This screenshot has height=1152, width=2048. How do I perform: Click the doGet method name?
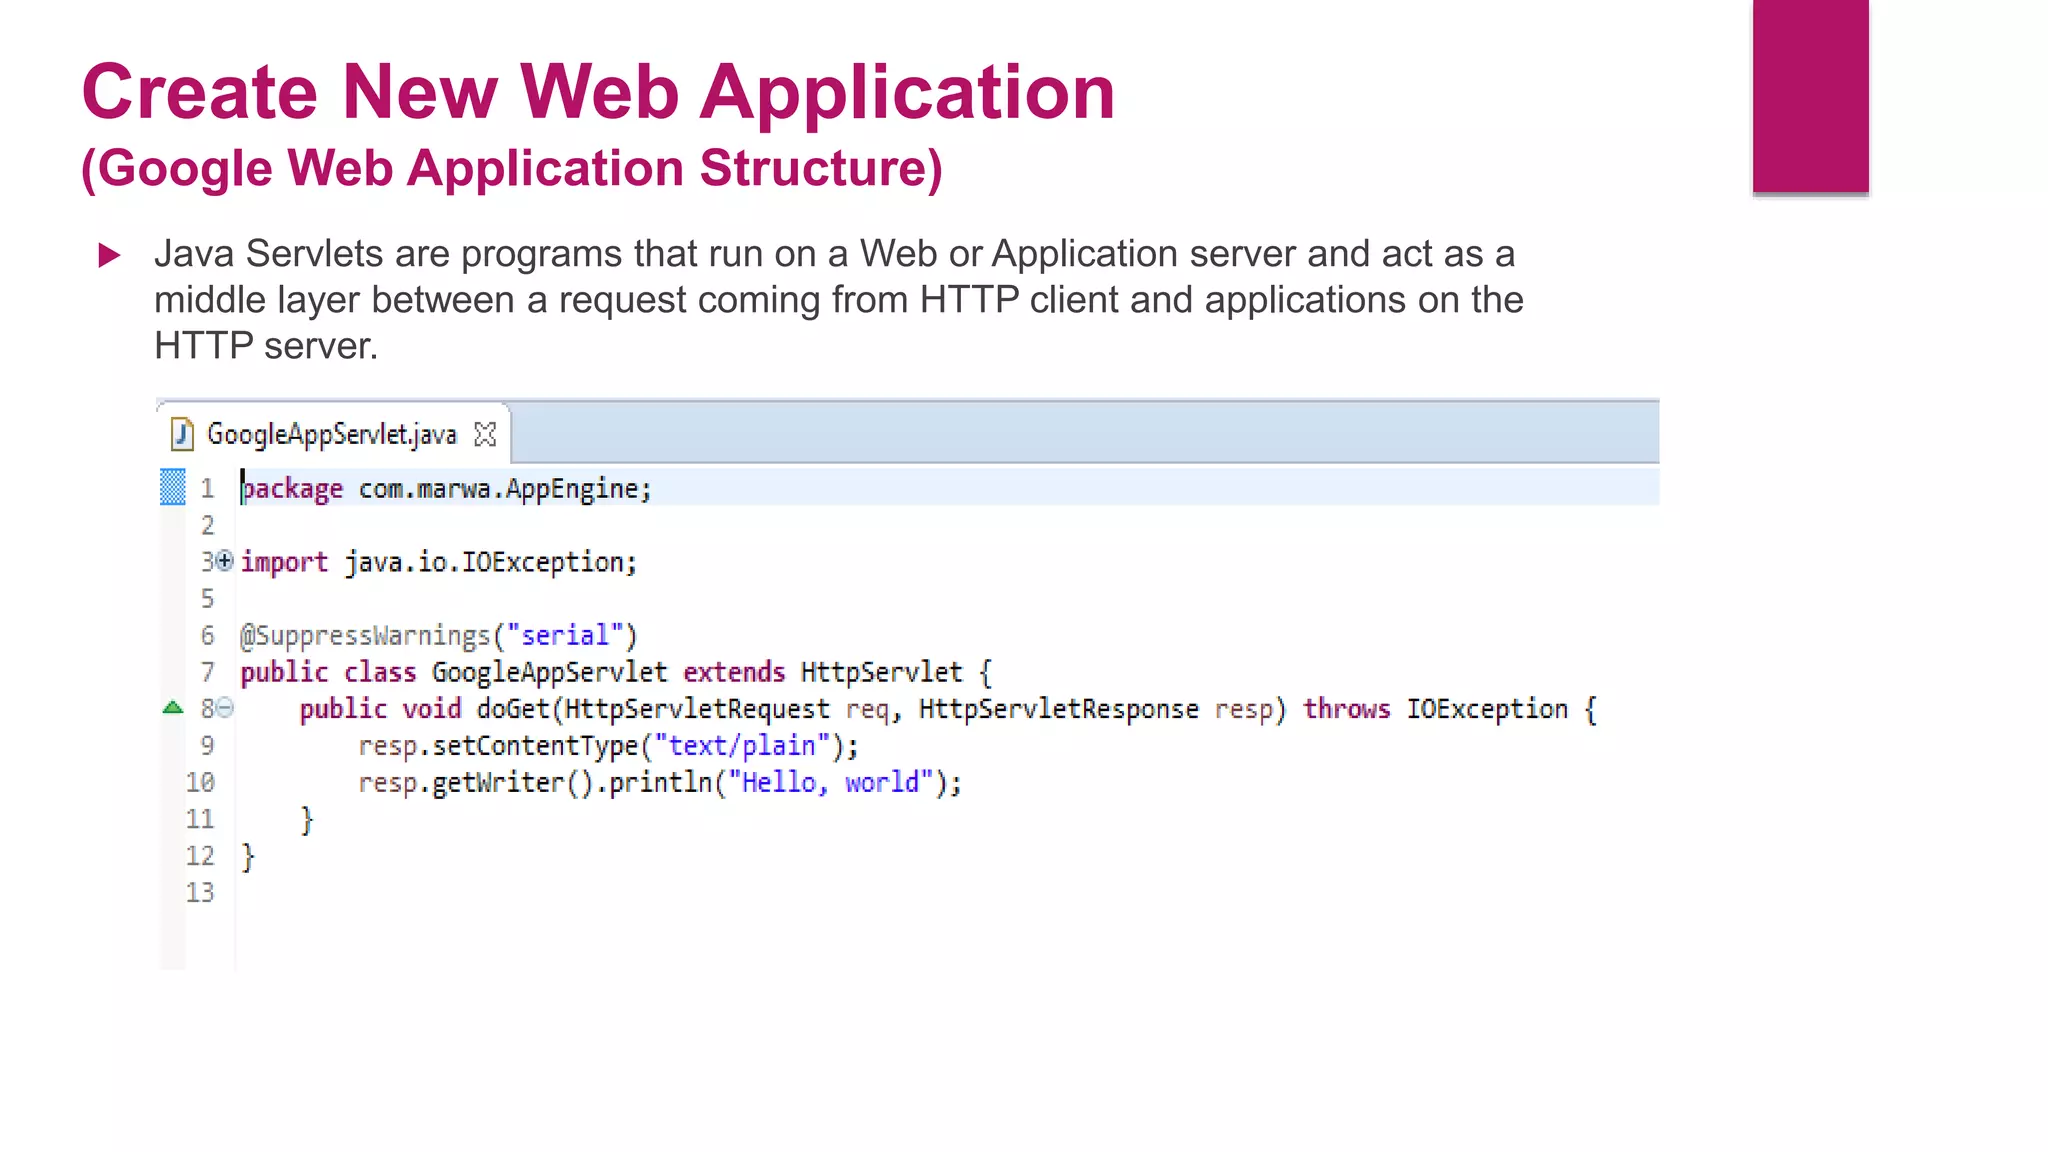(513, 709)
